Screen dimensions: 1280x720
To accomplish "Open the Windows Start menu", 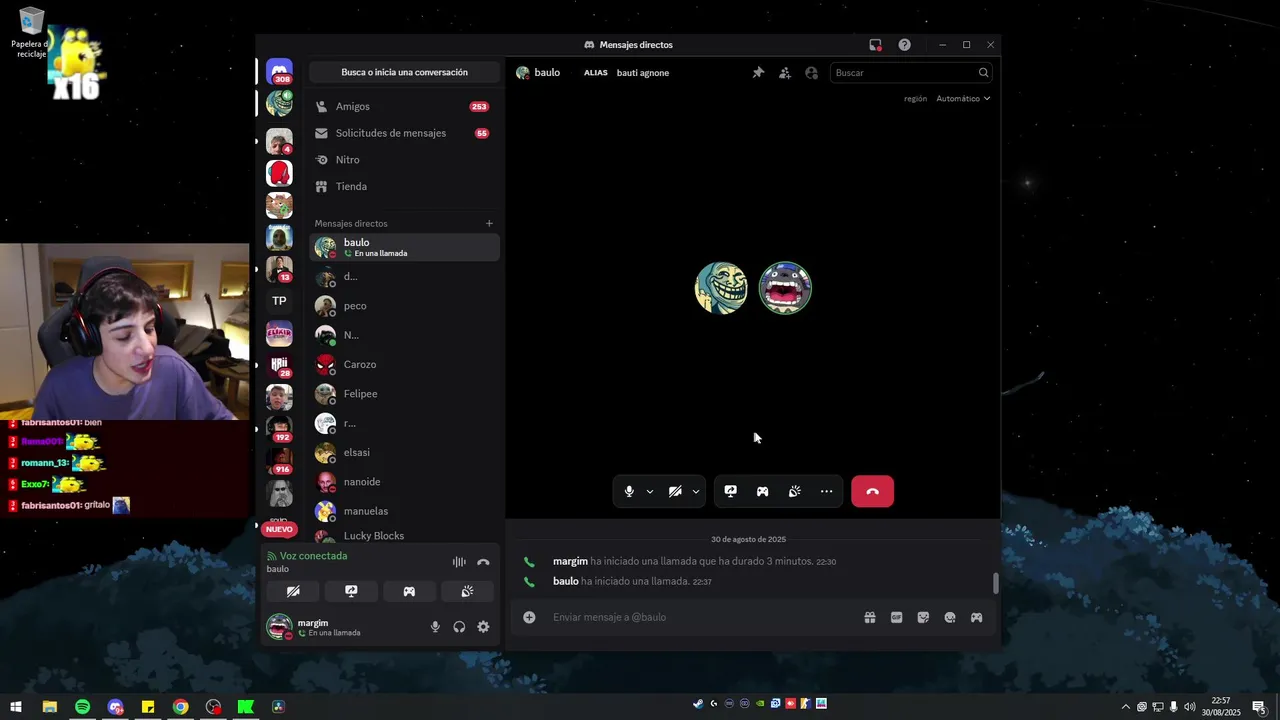I will point(16,707).
